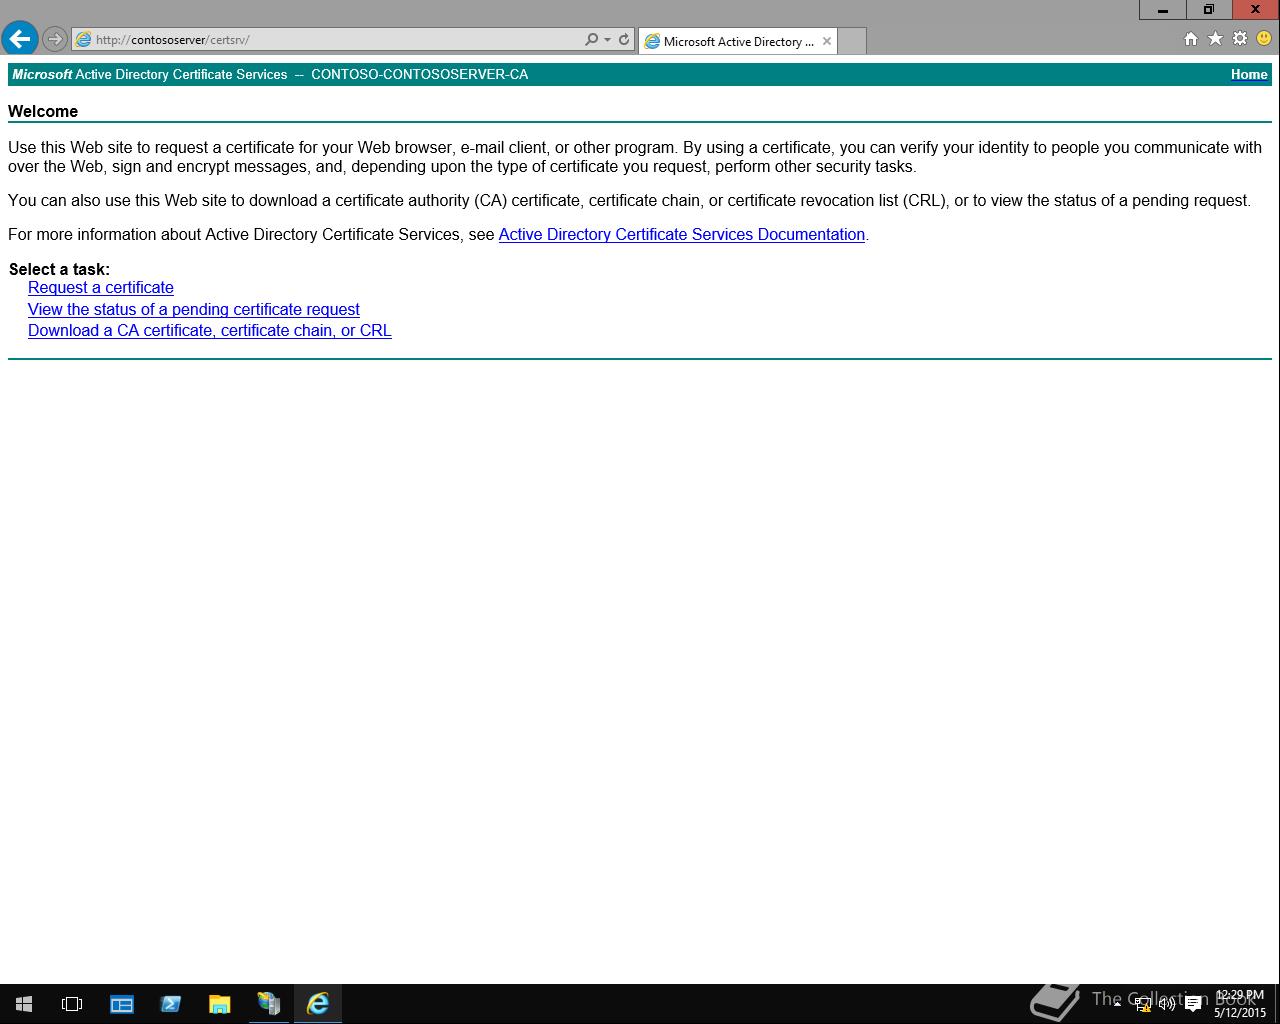Click View the status of a pending certificate request
Viewport: 1280px width, 1024px height.
[x=194, y=309]
